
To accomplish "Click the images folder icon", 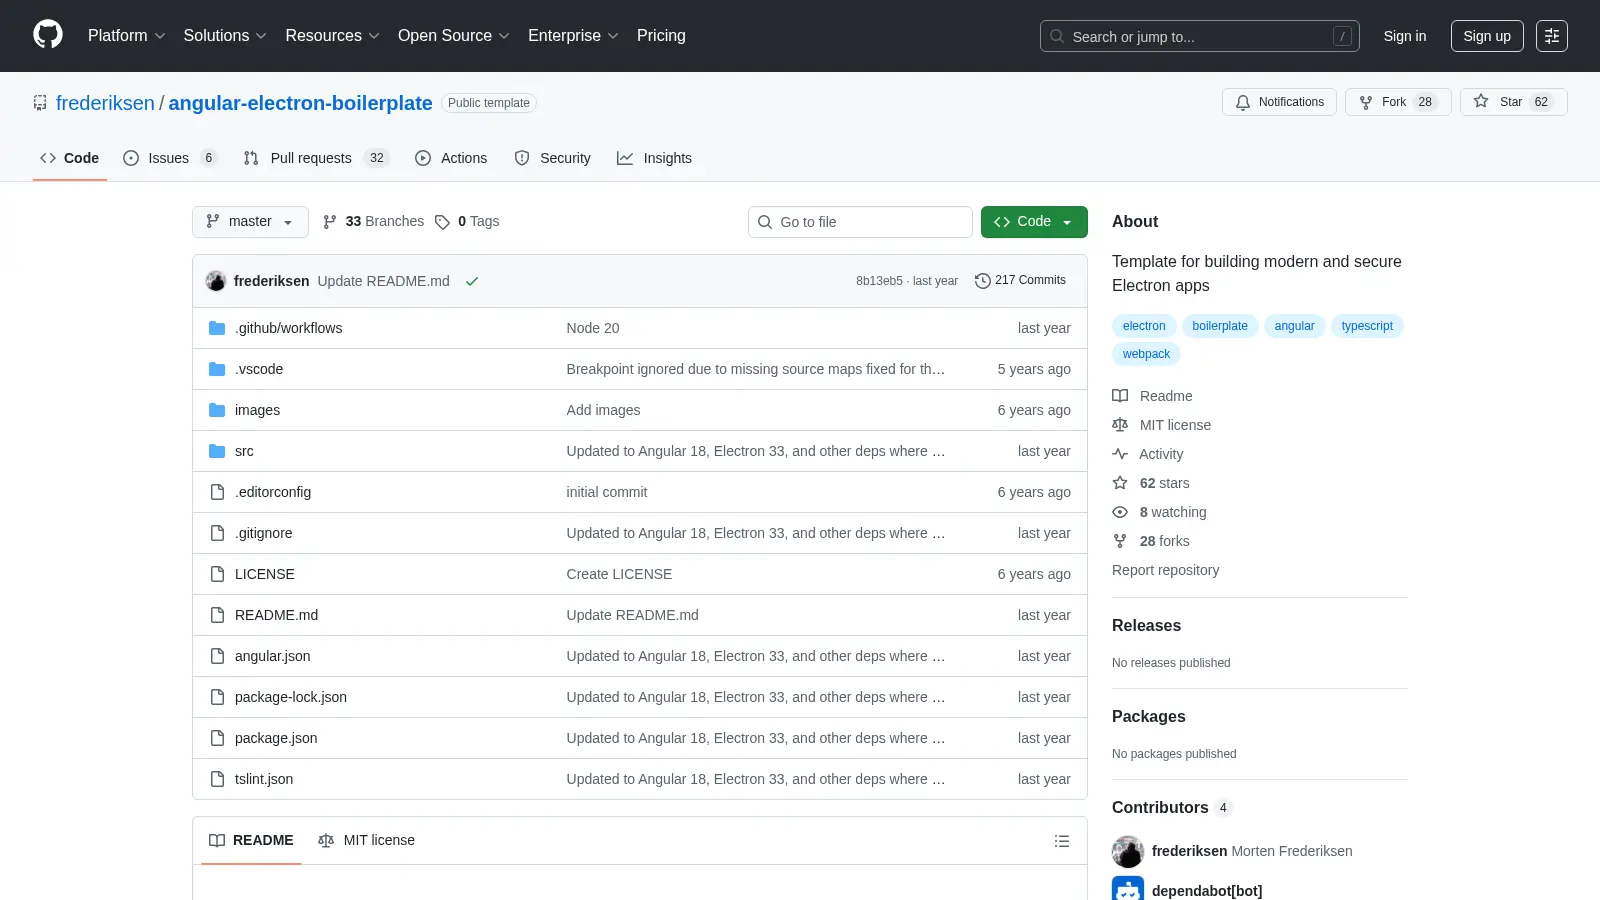I will (x=217, y=410).
